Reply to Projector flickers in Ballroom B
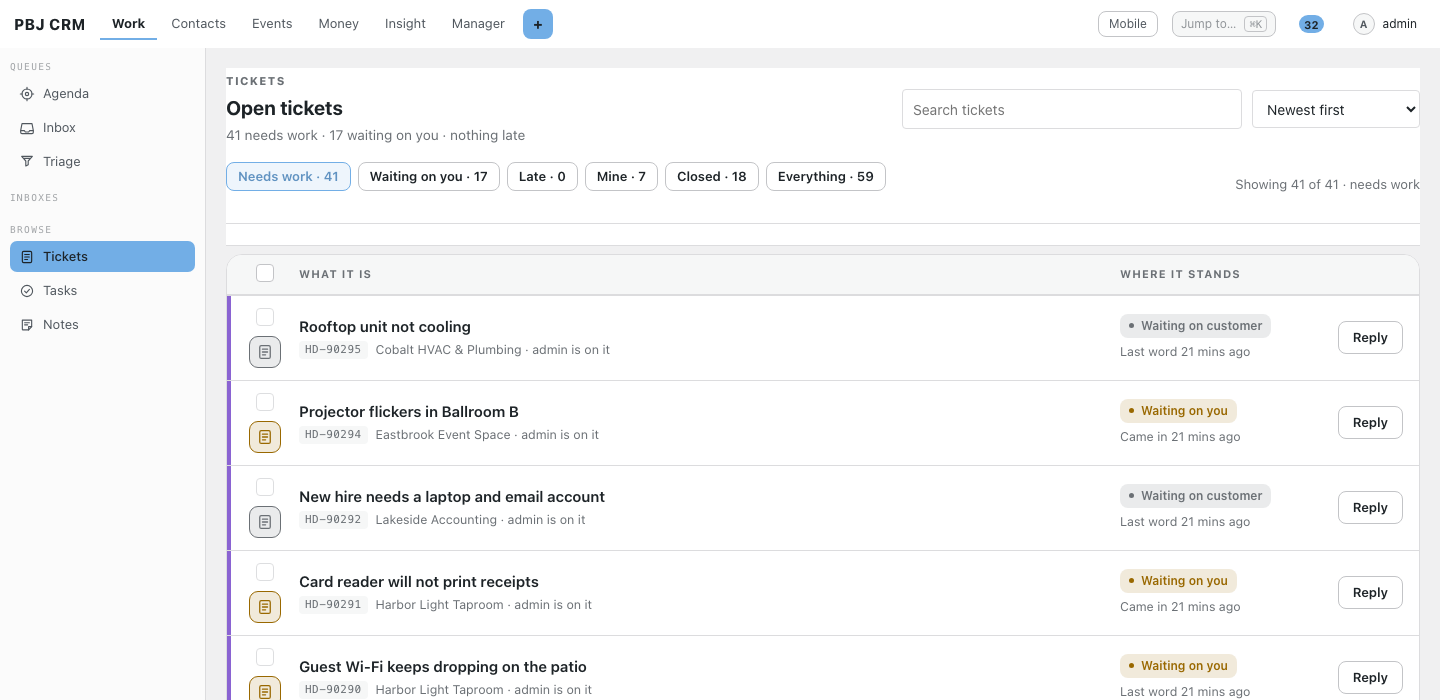 pos(1370,423)
